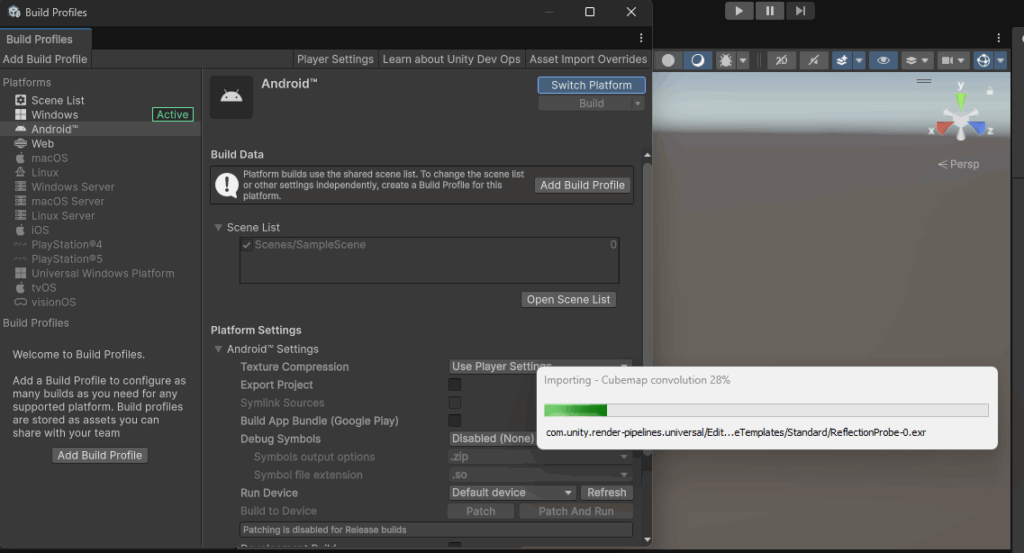This screenshot has height=553, width=1024.
Task: Select the Linux platform
Action: 45,172
